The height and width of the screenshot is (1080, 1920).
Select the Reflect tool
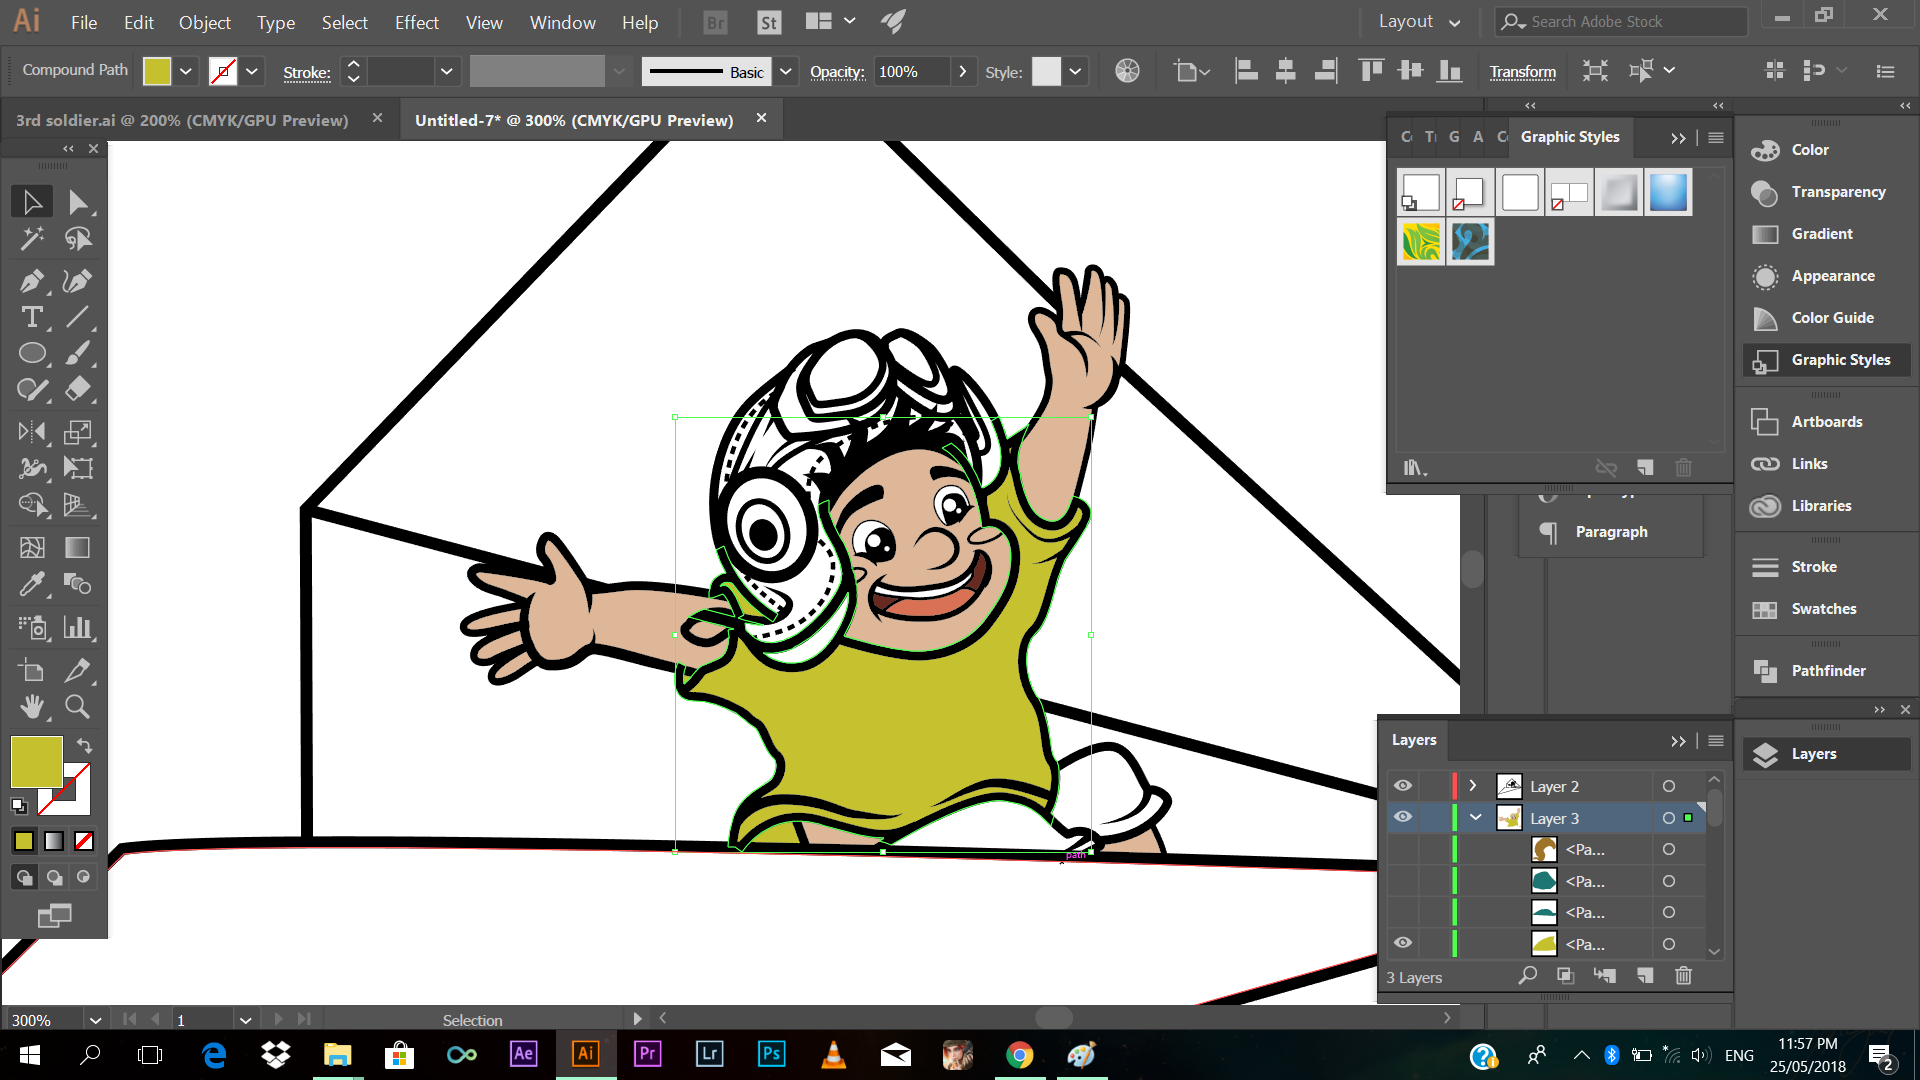point(32,432)
